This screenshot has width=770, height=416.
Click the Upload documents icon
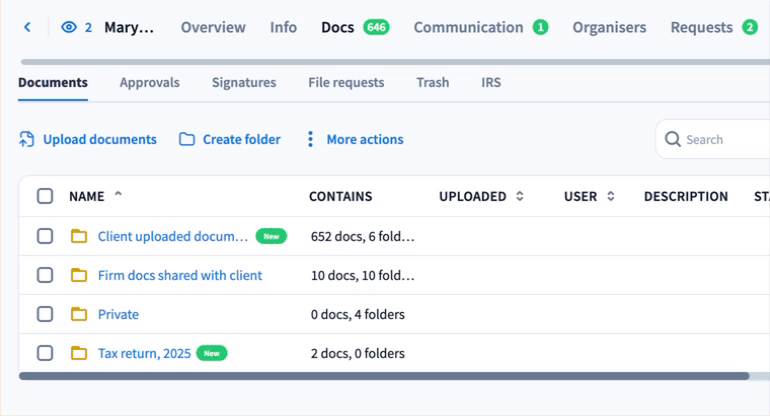click(x=27, y=140)
